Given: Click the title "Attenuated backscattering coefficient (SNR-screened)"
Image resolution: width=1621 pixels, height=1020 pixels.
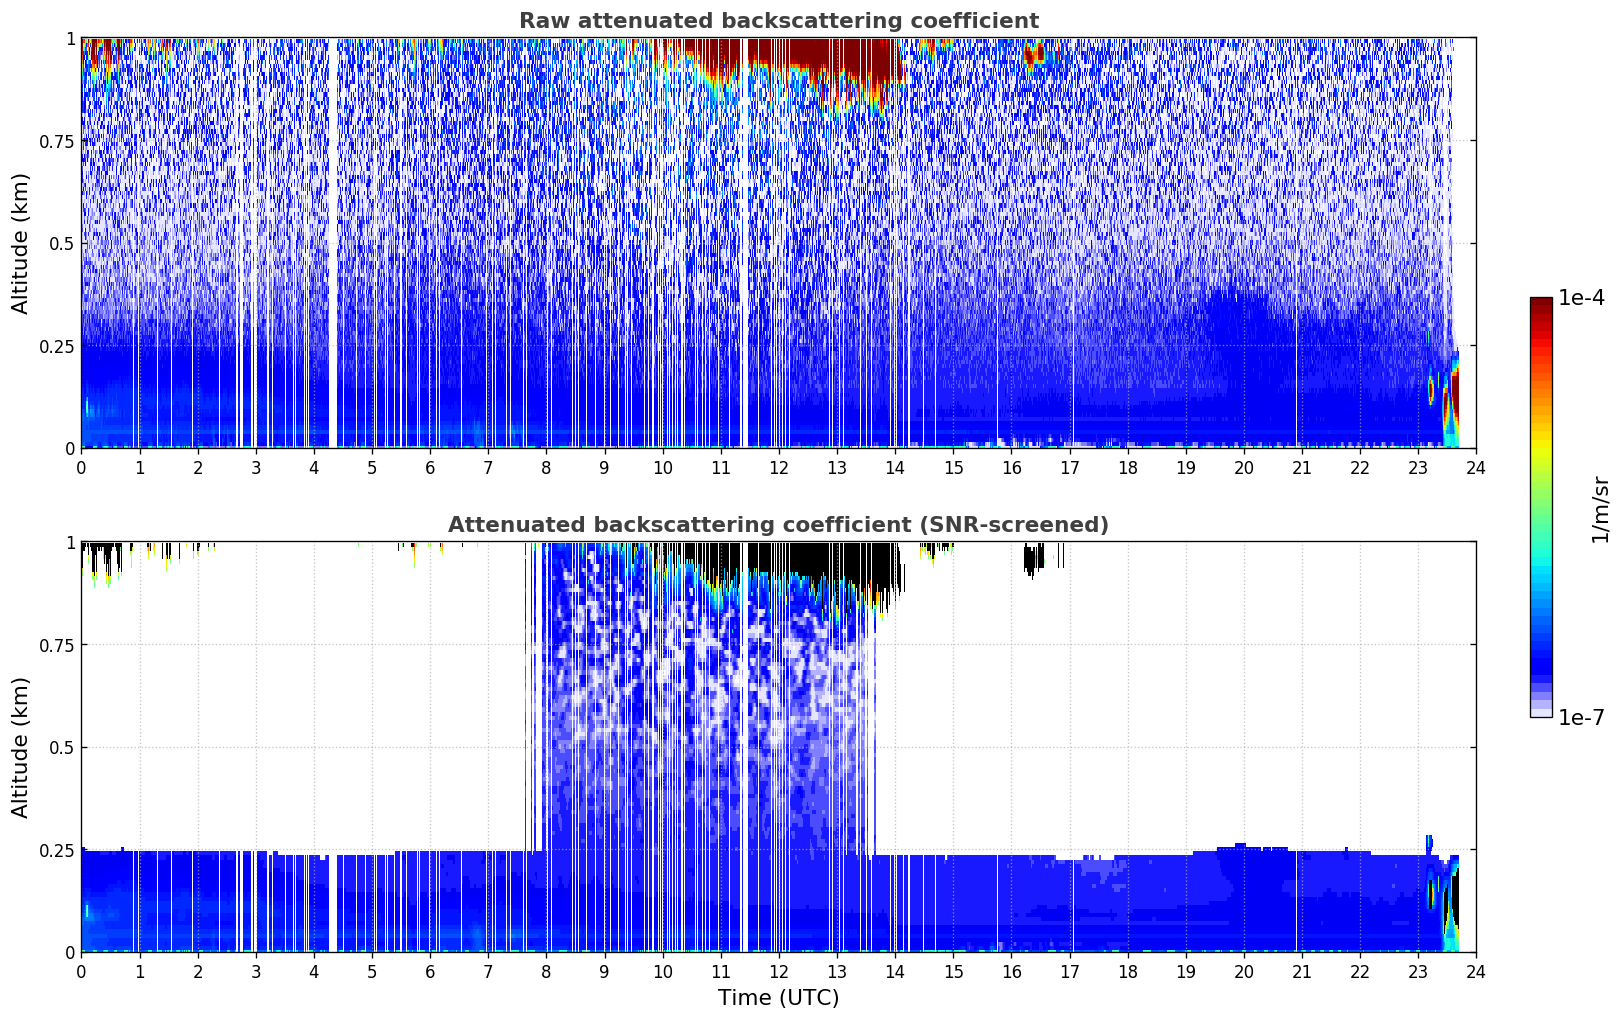Looking at the screenshot, I should click(x=778, y=525).
